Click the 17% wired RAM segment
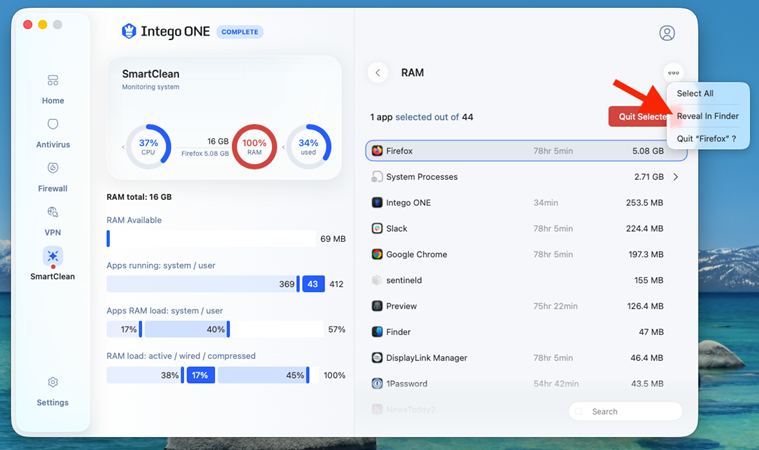The width and height of the screenshot is (759, 450). (x=200, y=375)
